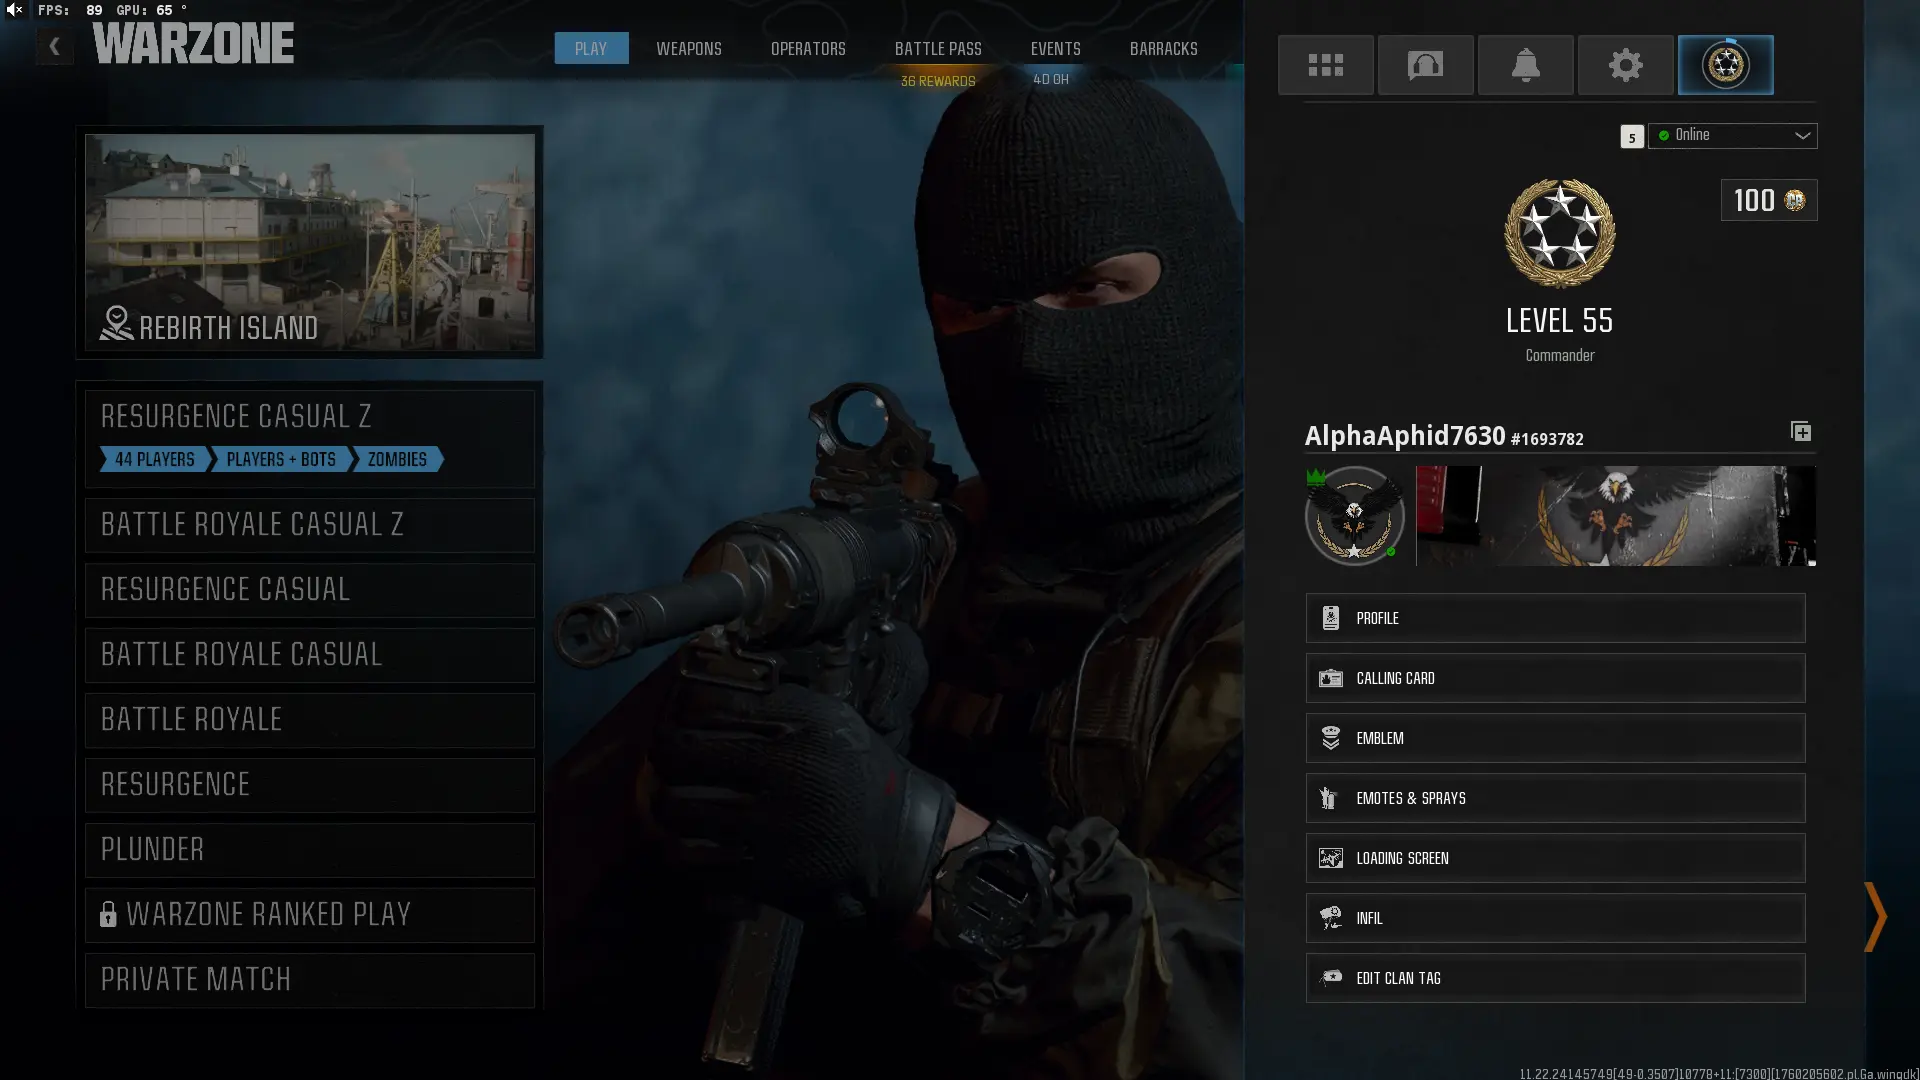Go to the Barracks tab
The width and height of the screenshot is (1920, 1080).
1163,48
